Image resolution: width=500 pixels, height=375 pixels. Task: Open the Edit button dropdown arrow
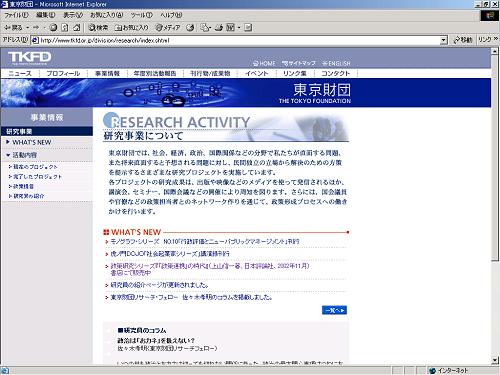239,28
